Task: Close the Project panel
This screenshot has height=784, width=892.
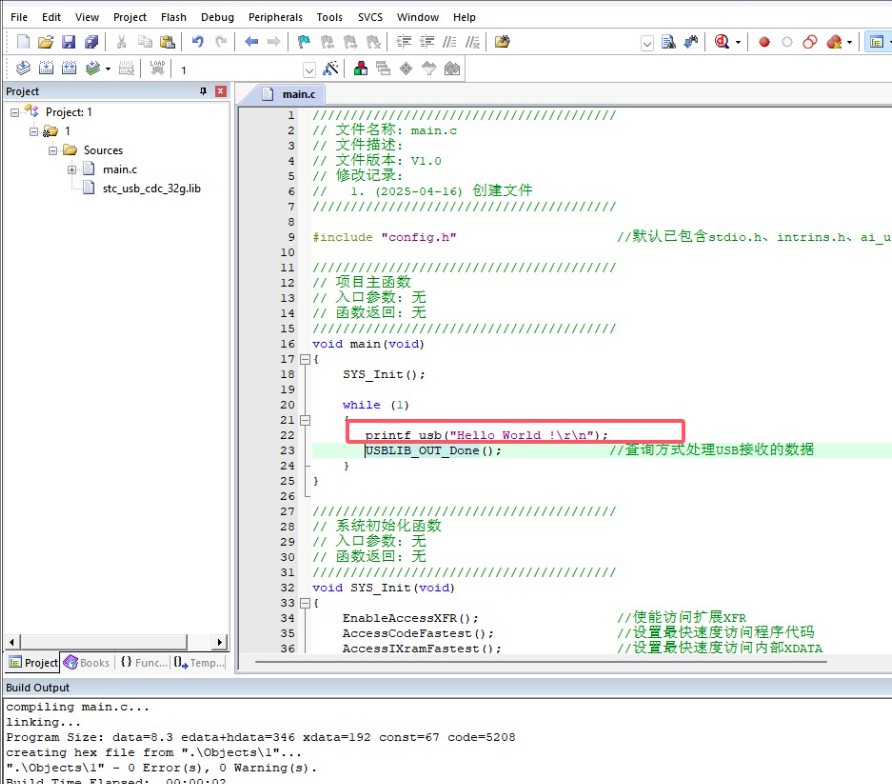Action: coord(221,91)
